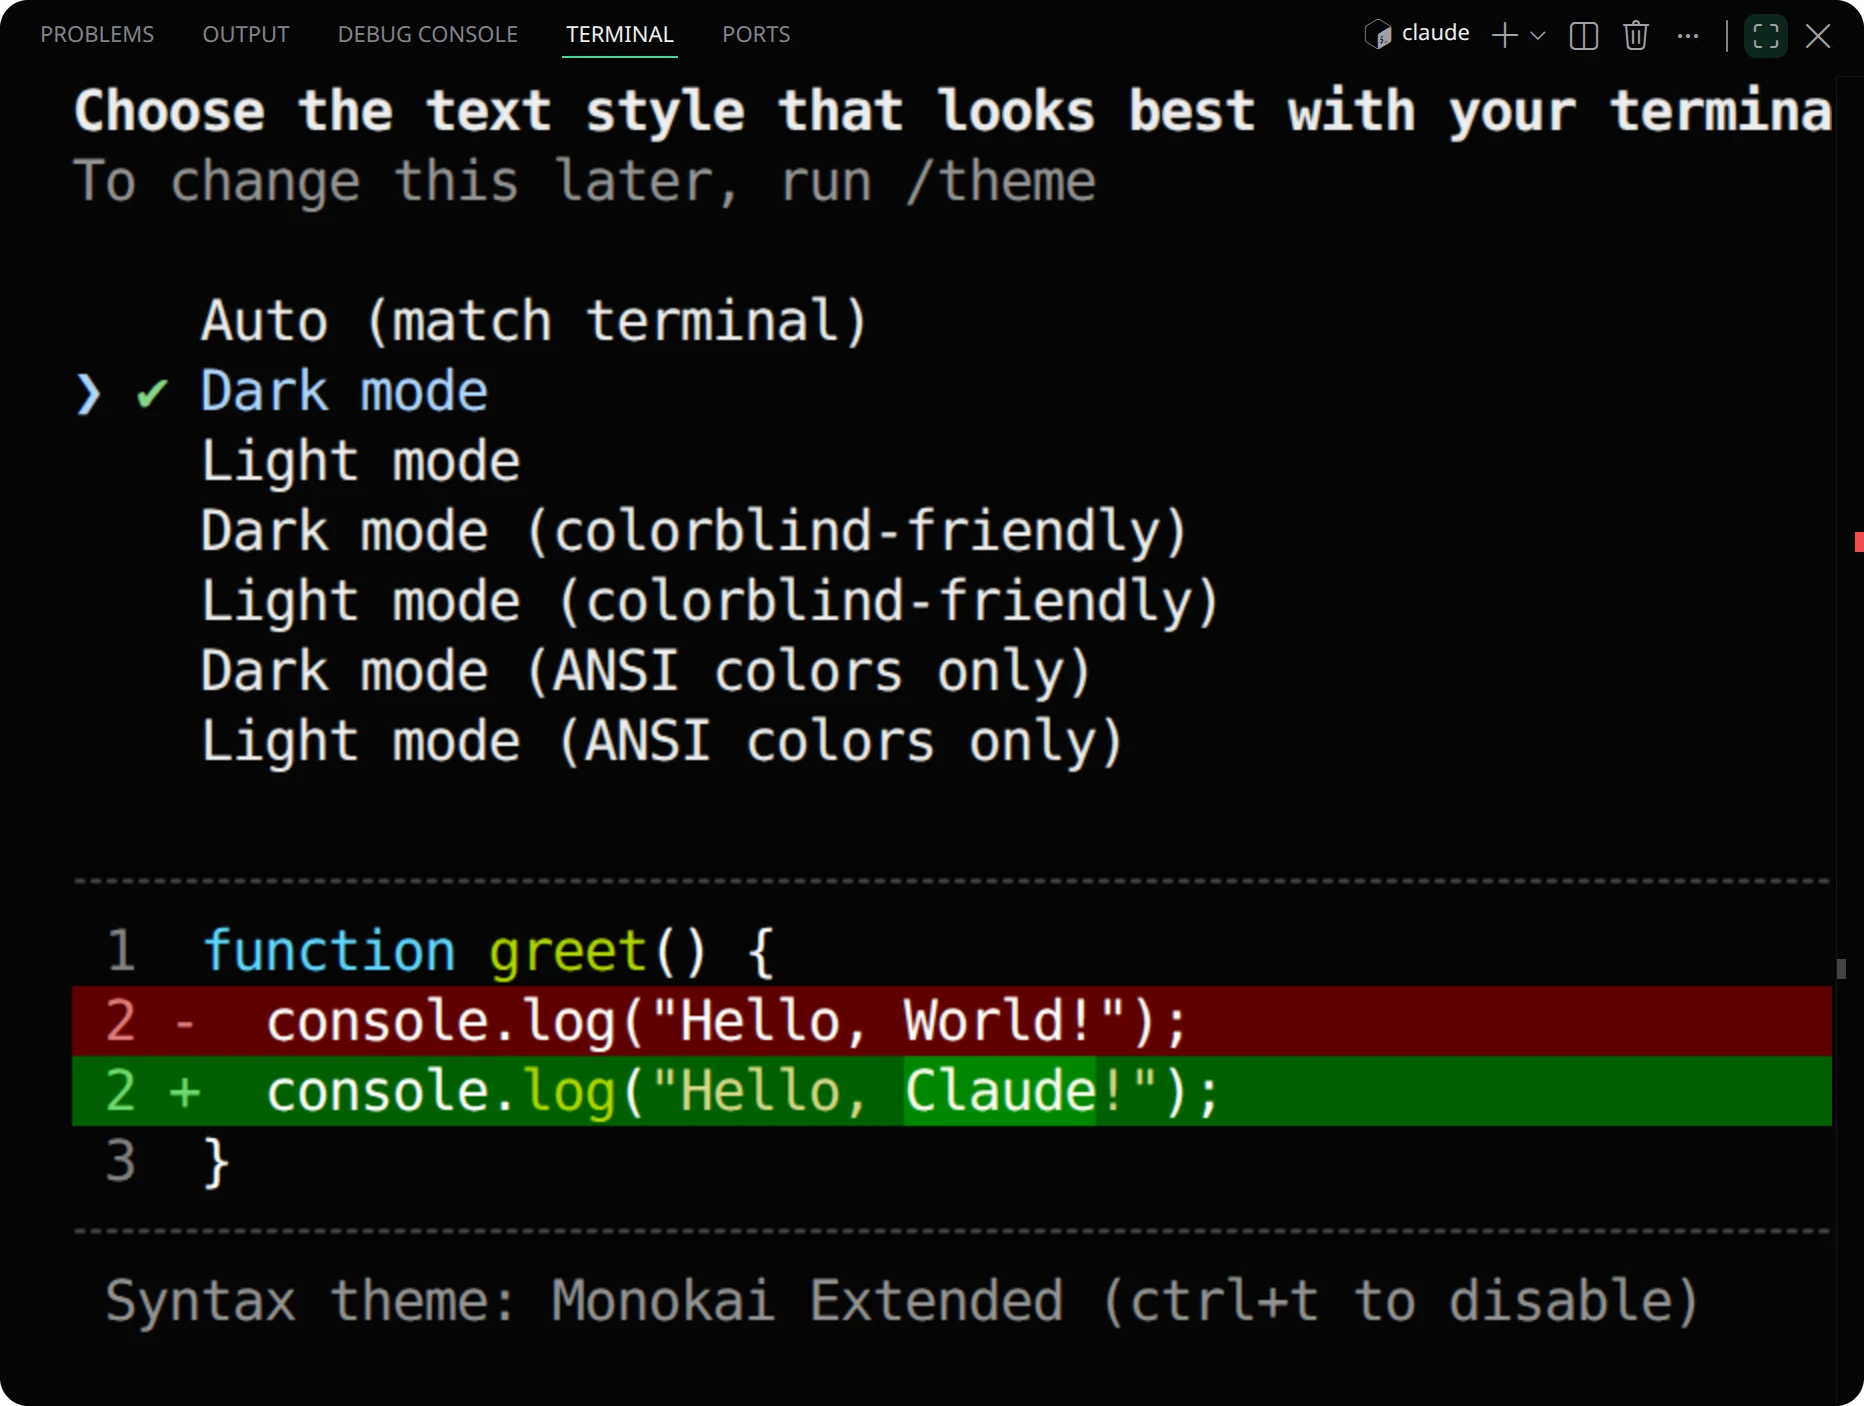Click the terminal scrollbar thumb
Screen dimensions: 1864x1406
1841,968
